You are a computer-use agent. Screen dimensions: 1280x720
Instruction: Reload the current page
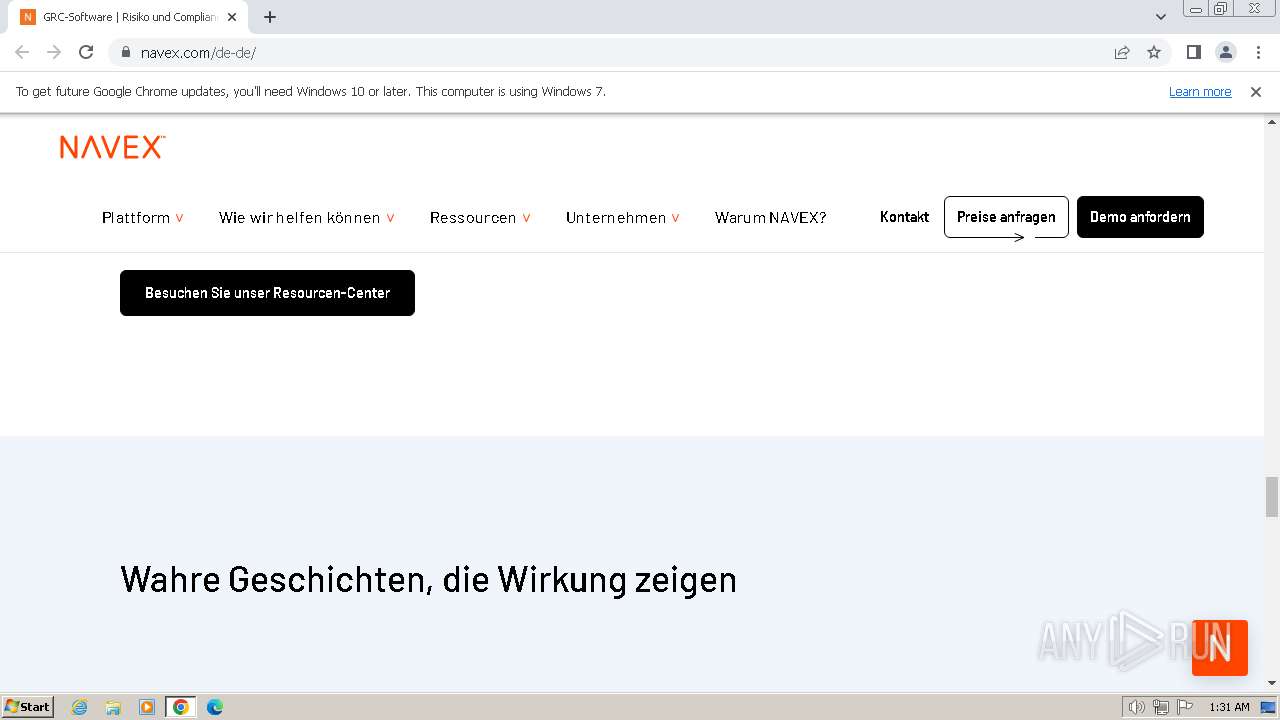pyautogui.click(x=86, y=52)
